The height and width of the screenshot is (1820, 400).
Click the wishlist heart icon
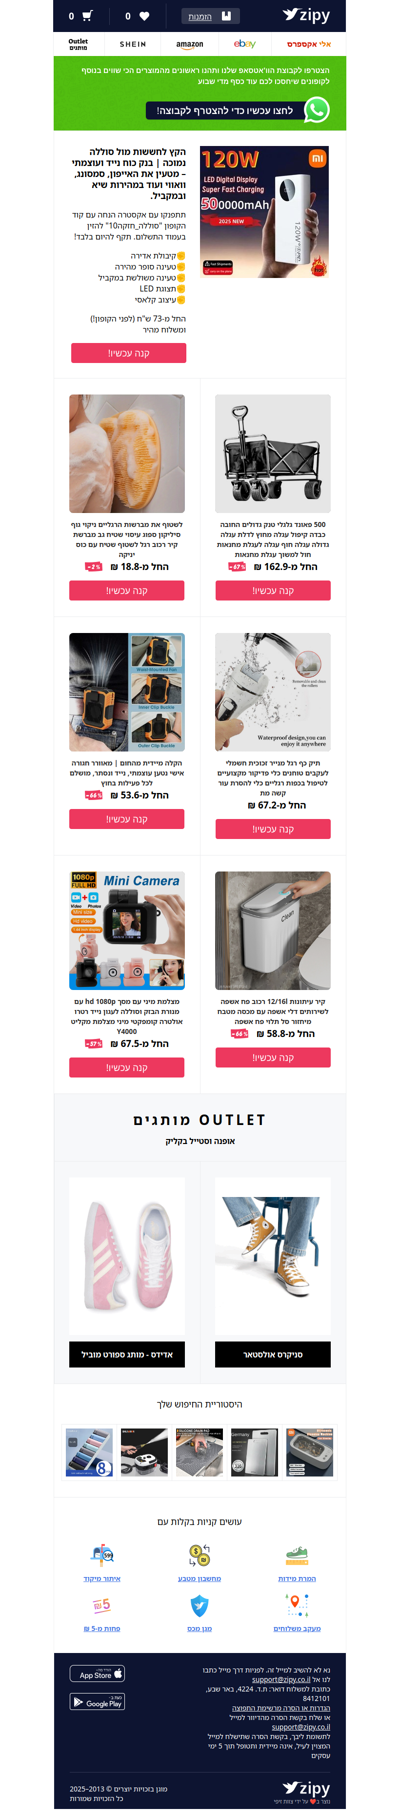[144, 16]
